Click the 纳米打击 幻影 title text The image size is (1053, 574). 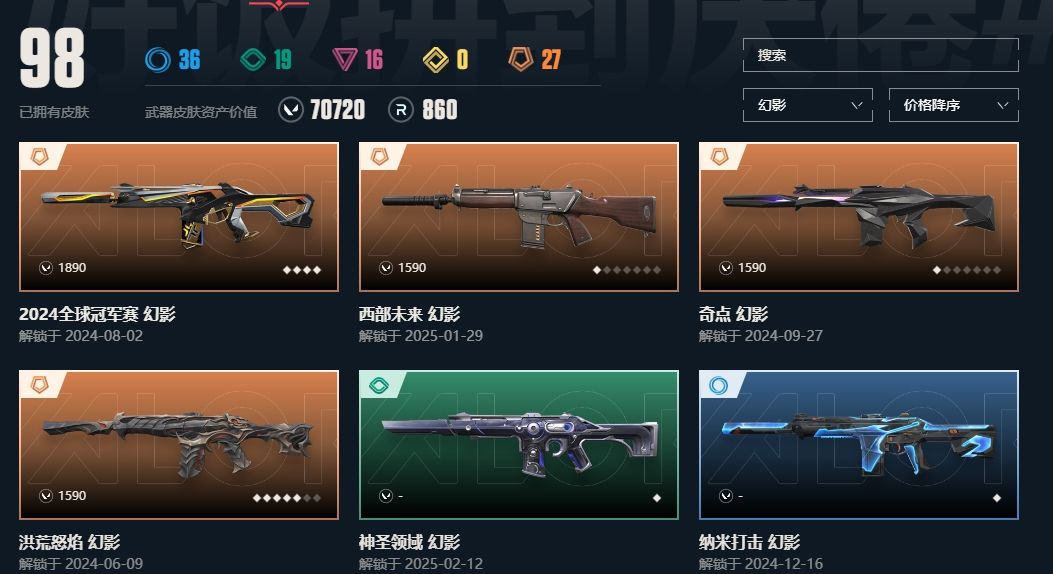point(749,542)
